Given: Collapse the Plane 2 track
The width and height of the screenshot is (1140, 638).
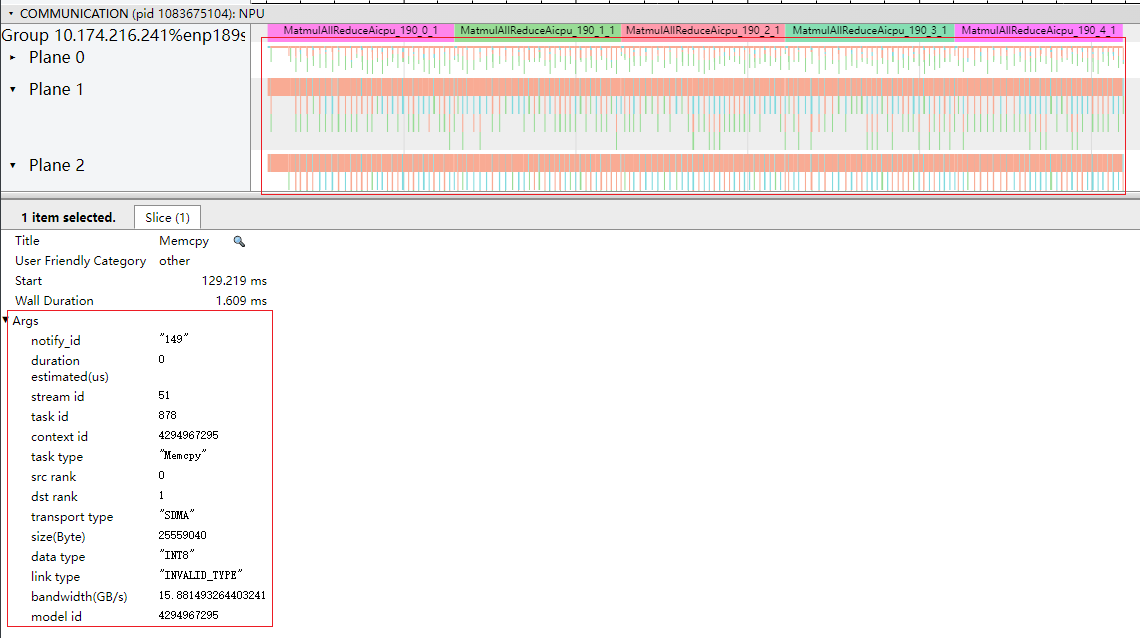Looking at the screenshot, I should [12, 166].
